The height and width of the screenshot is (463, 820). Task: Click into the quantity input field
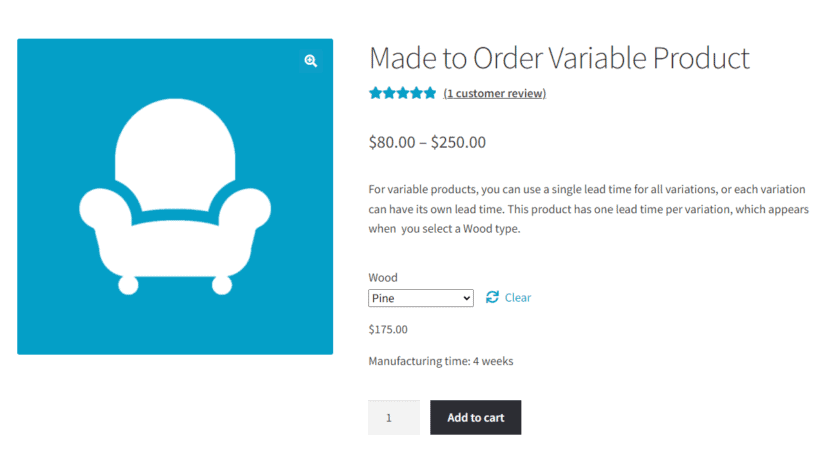[x=393, y=418]
